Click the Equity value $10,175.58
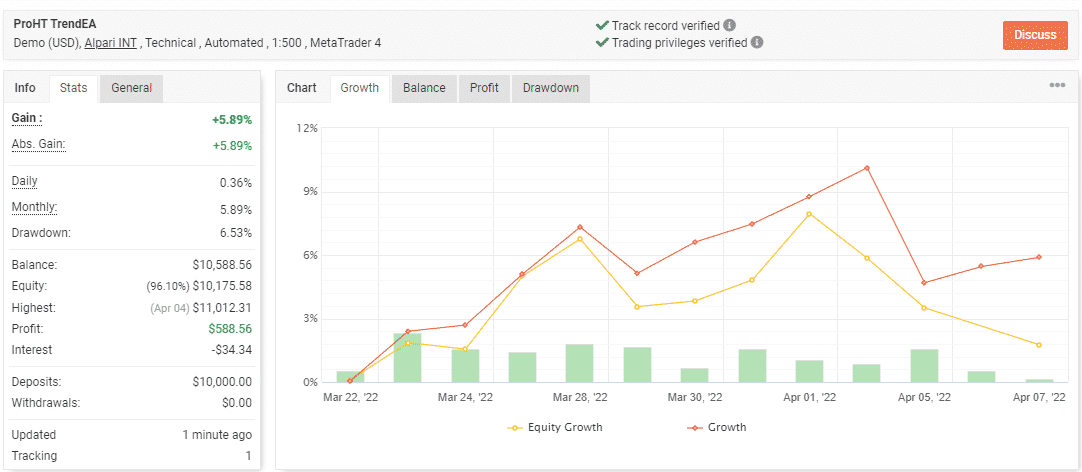 (x=222, y=286)
